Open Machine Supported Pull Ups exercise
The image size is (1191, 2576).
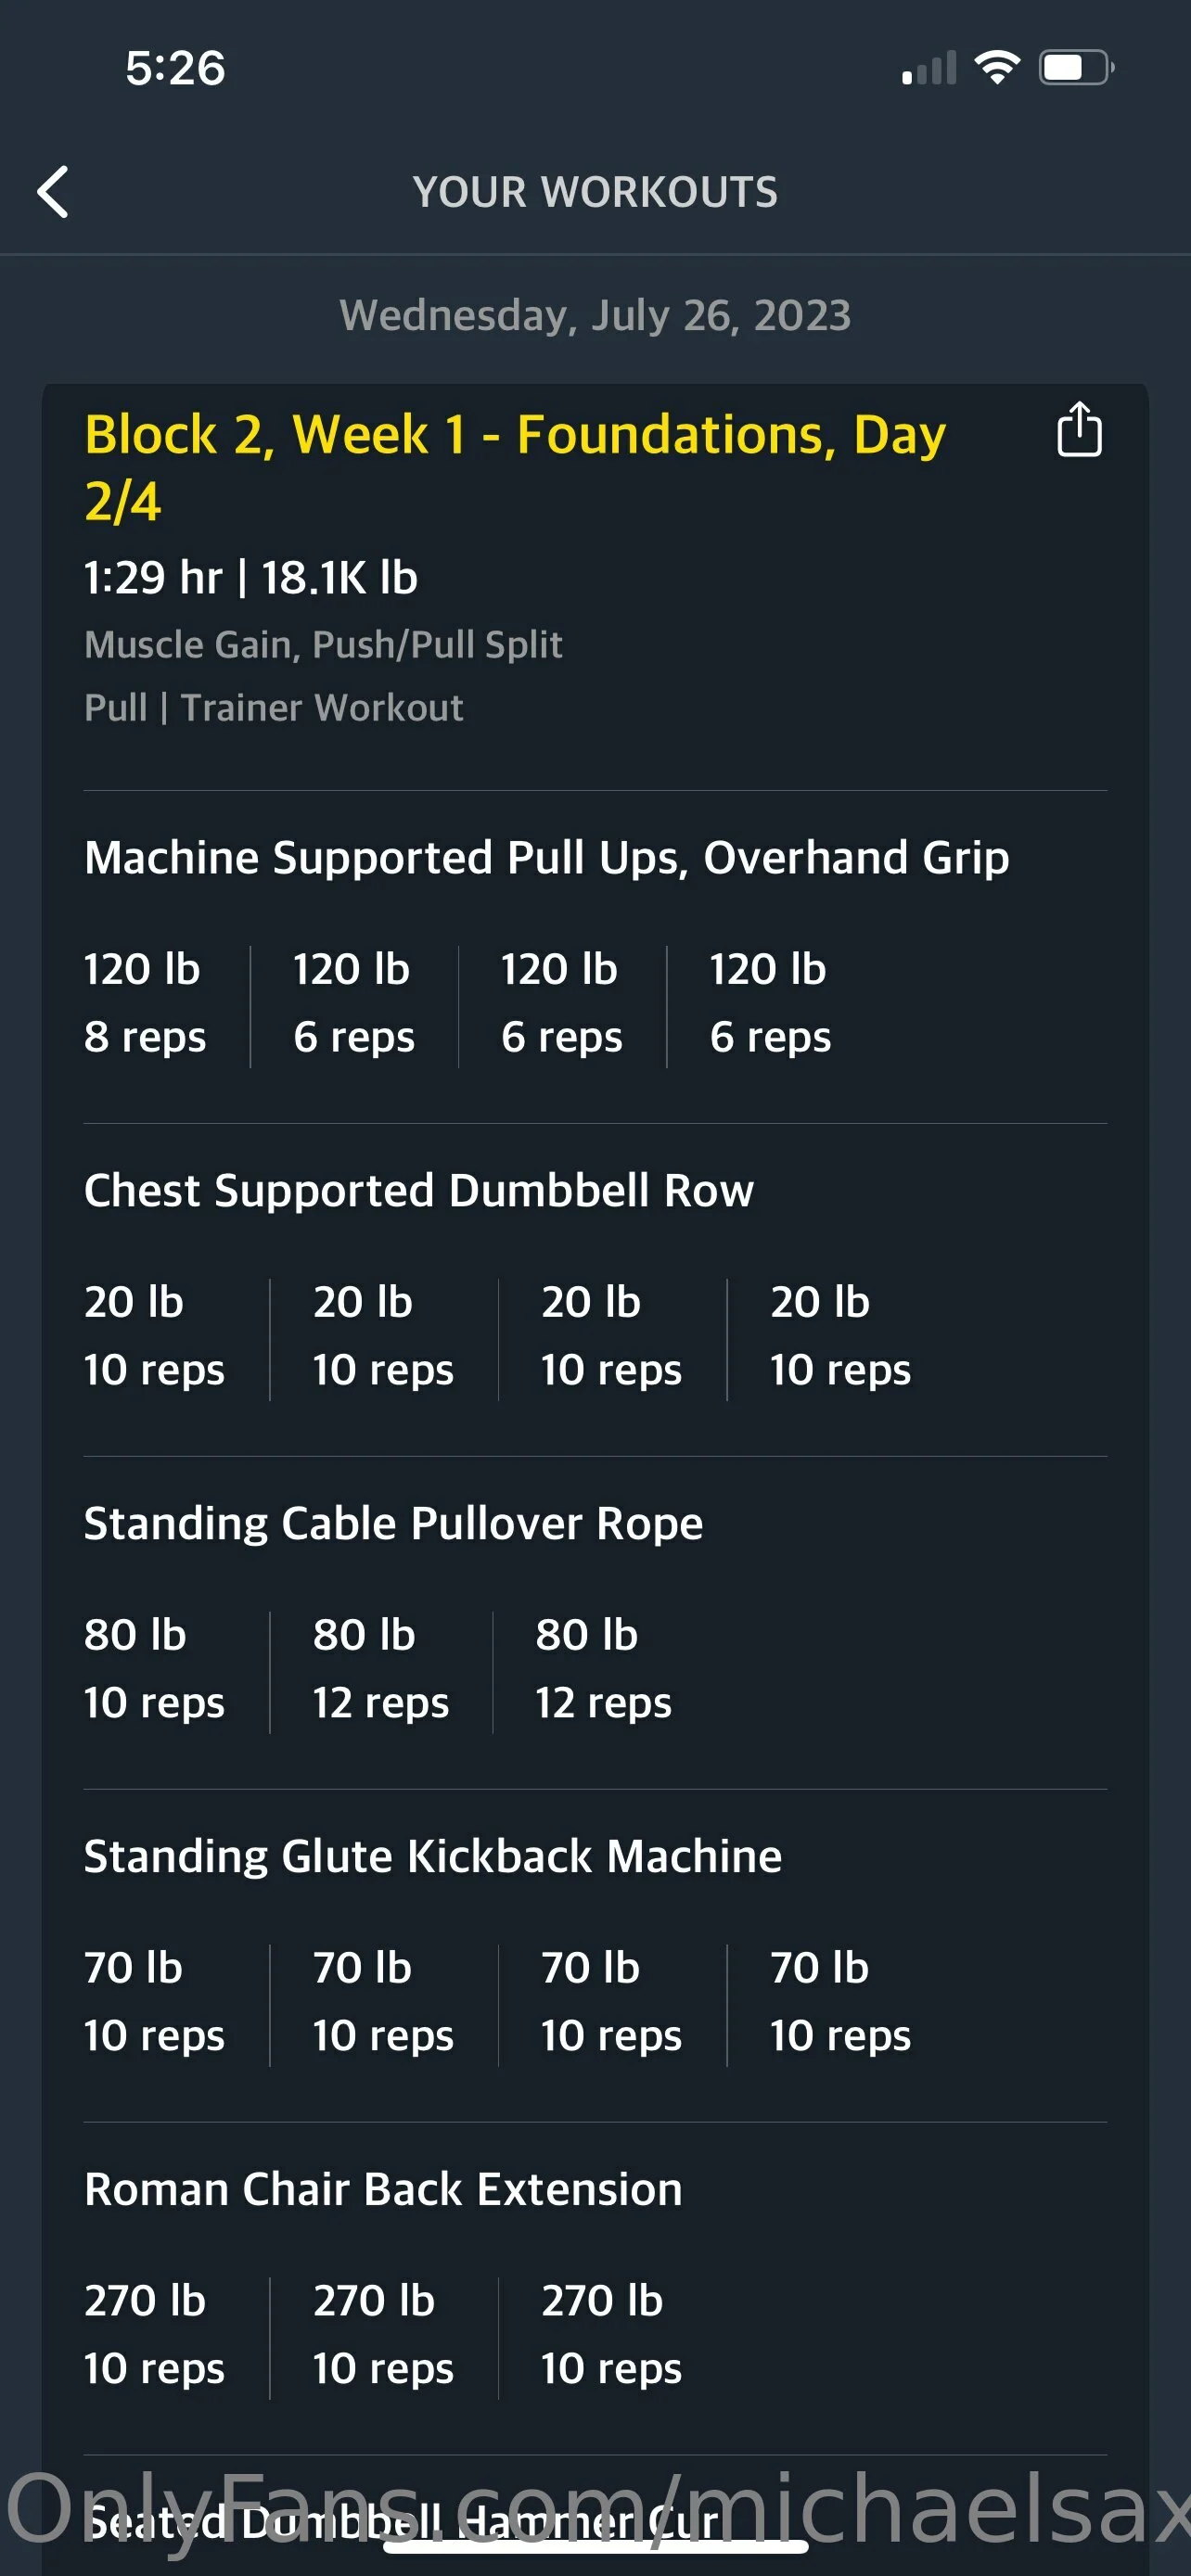[546, 858]
